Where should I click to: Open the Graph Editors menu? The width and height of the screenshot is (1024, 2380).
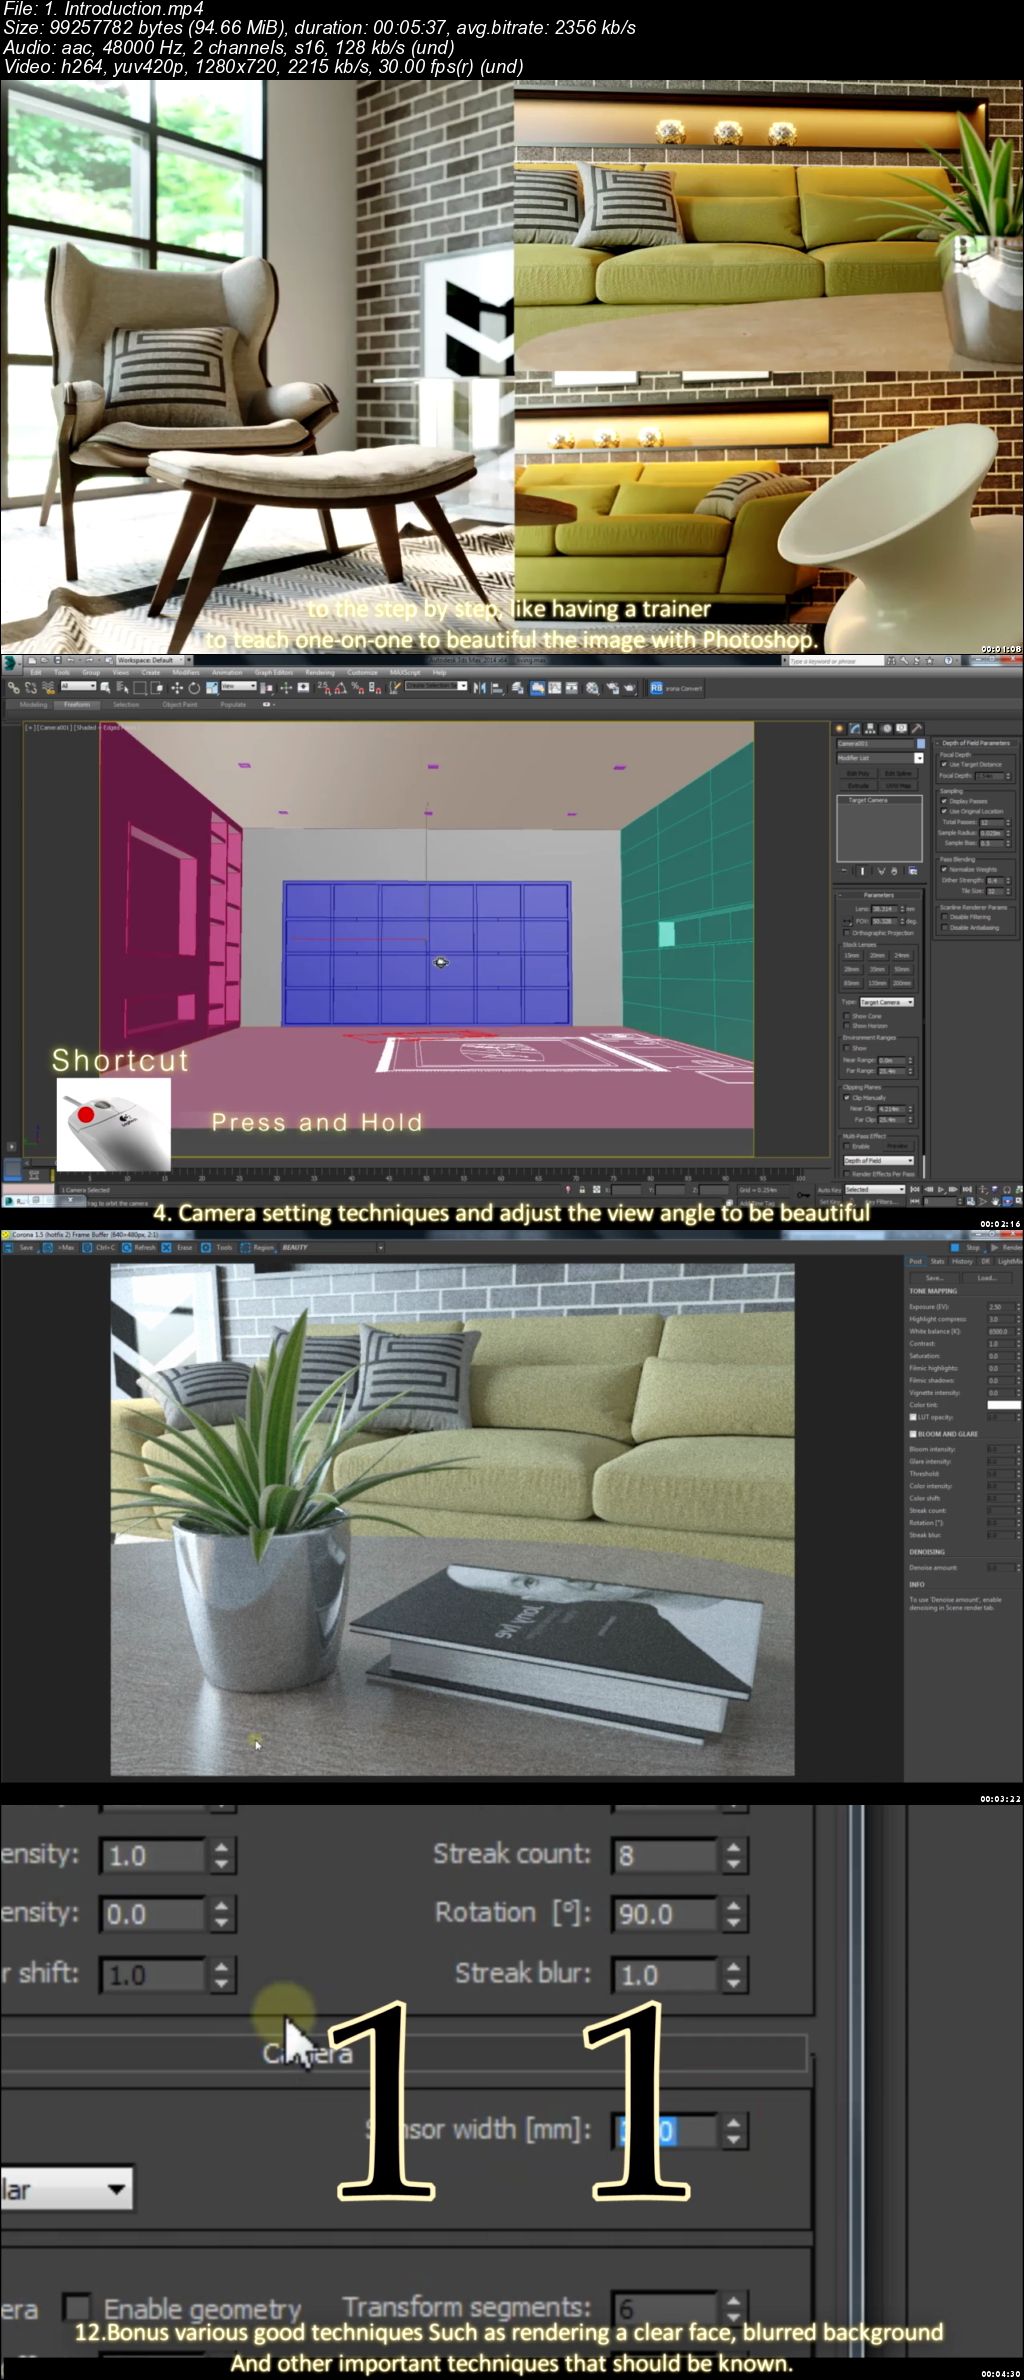273,672
